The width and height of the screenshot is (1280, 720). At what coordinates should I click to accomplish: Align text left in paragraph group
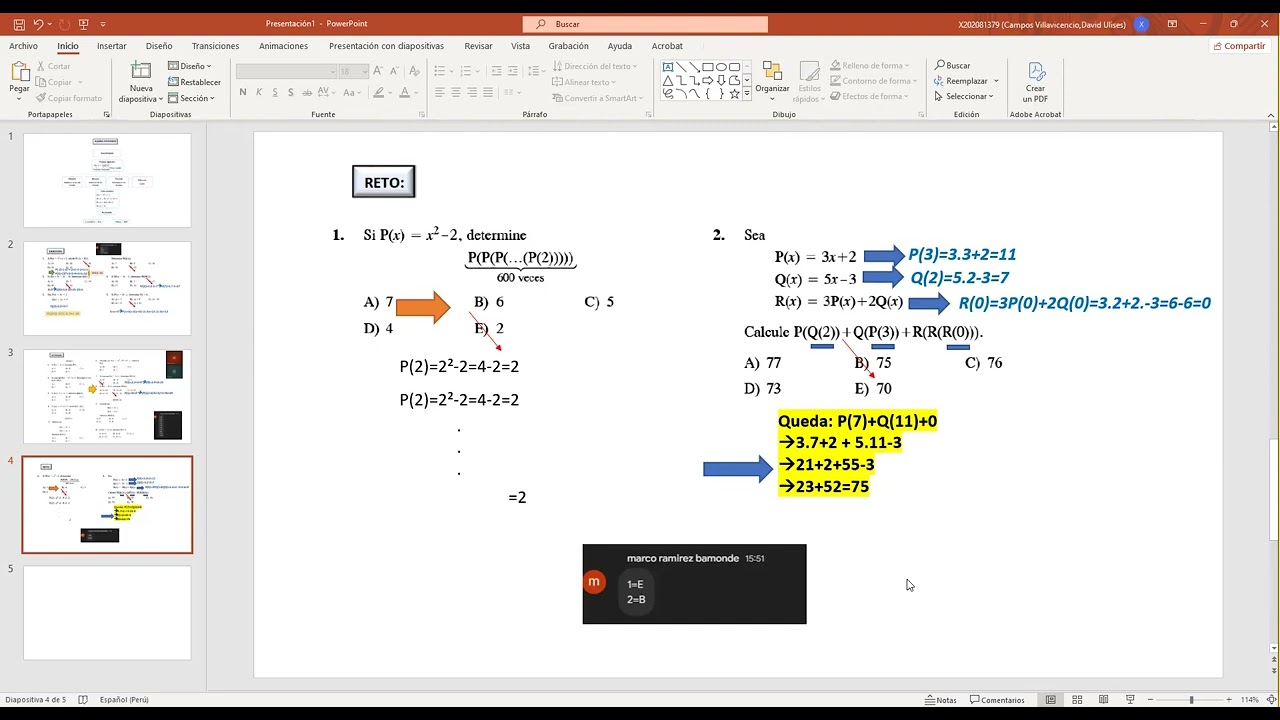[x=440, y=92]
